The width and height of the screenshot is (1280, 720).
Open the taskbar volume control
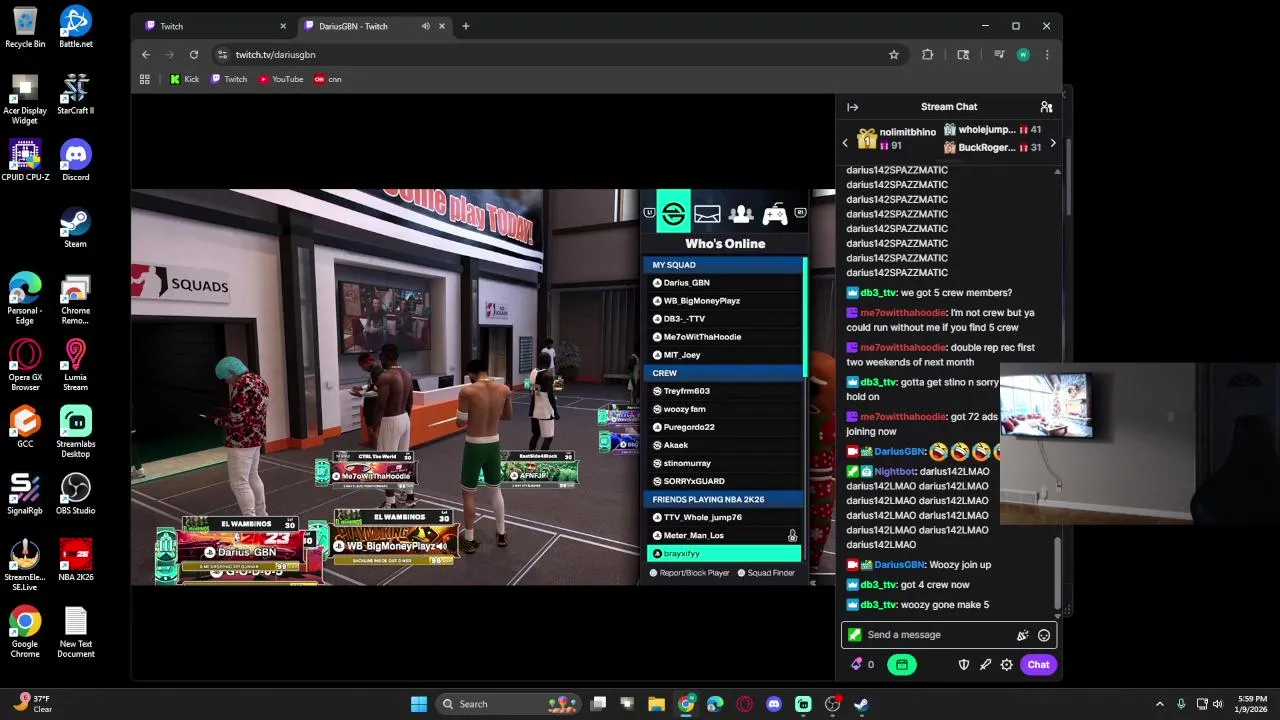point(1217,704)
